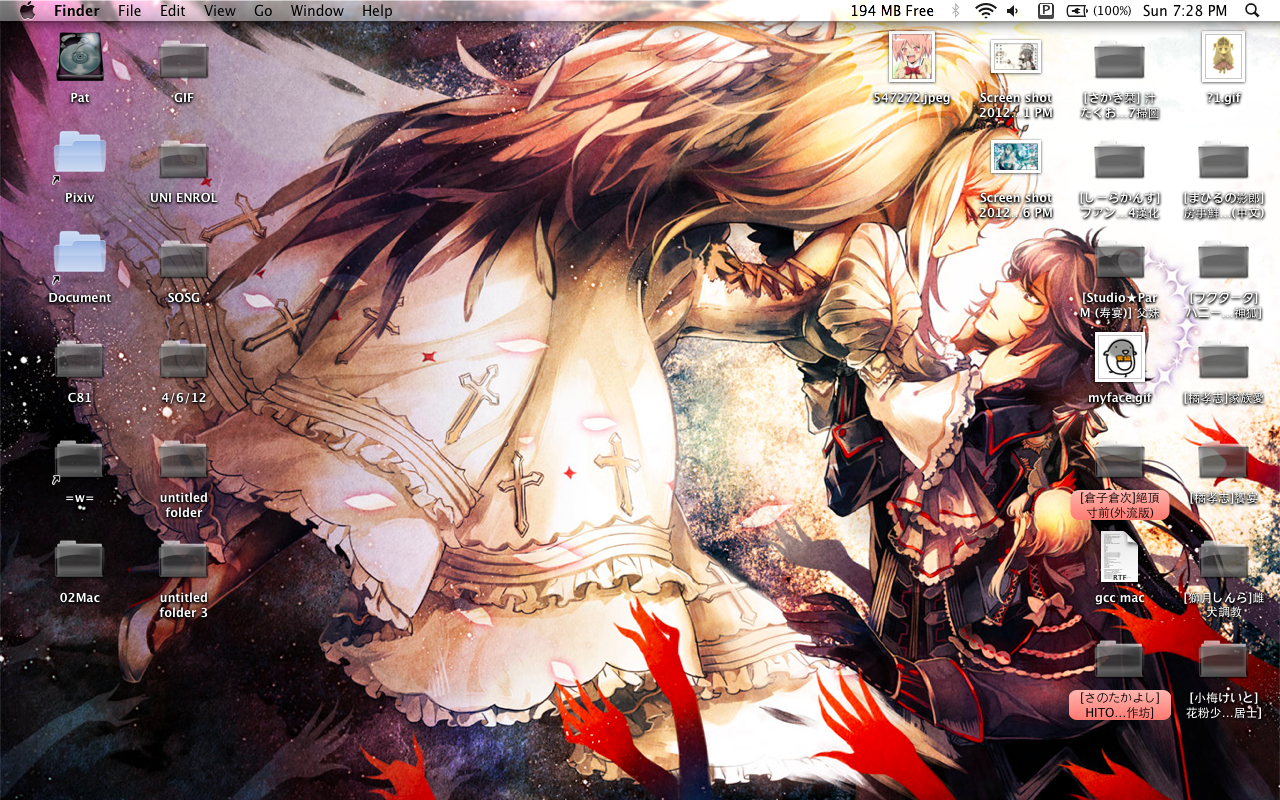Click the 194 MB Free memory indicator

(x=892, y=11)
